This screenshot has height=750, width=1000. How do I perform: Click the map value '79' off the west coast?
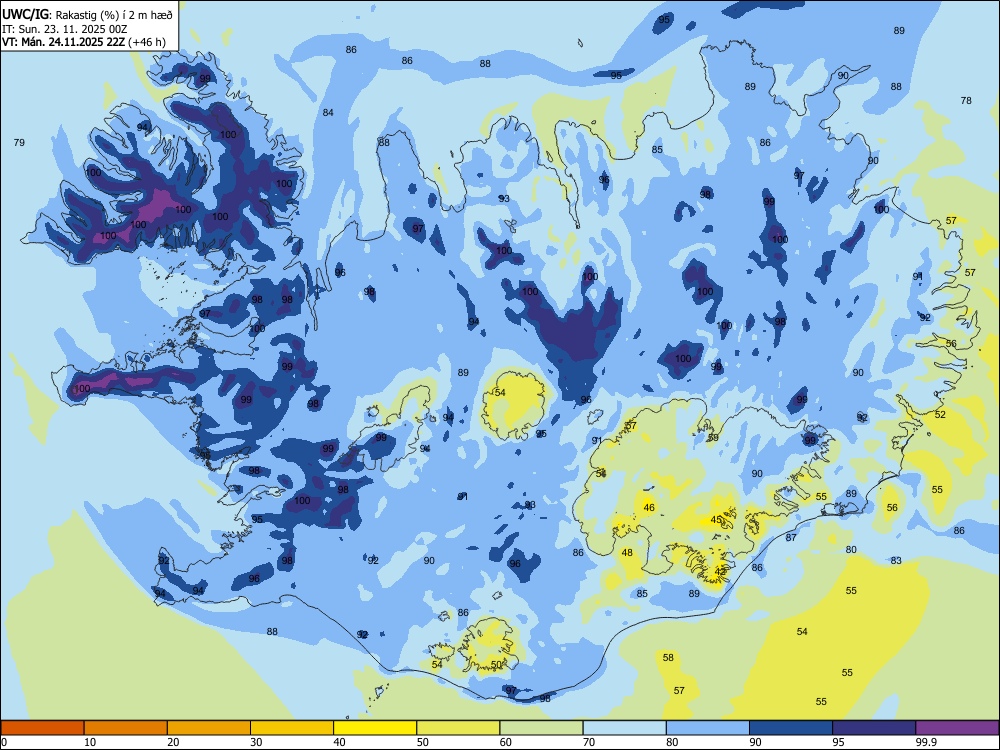tap(19, 142)
